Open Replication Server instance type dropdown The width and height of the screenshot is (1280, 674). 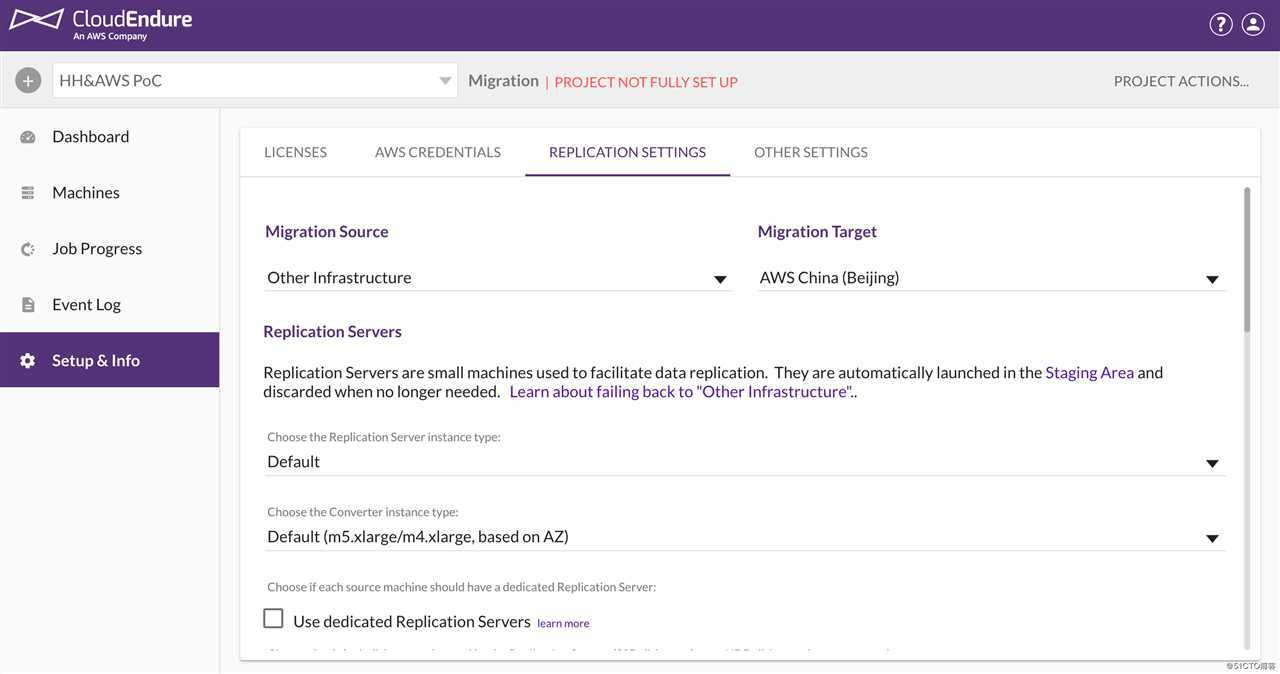coord(745,462)
